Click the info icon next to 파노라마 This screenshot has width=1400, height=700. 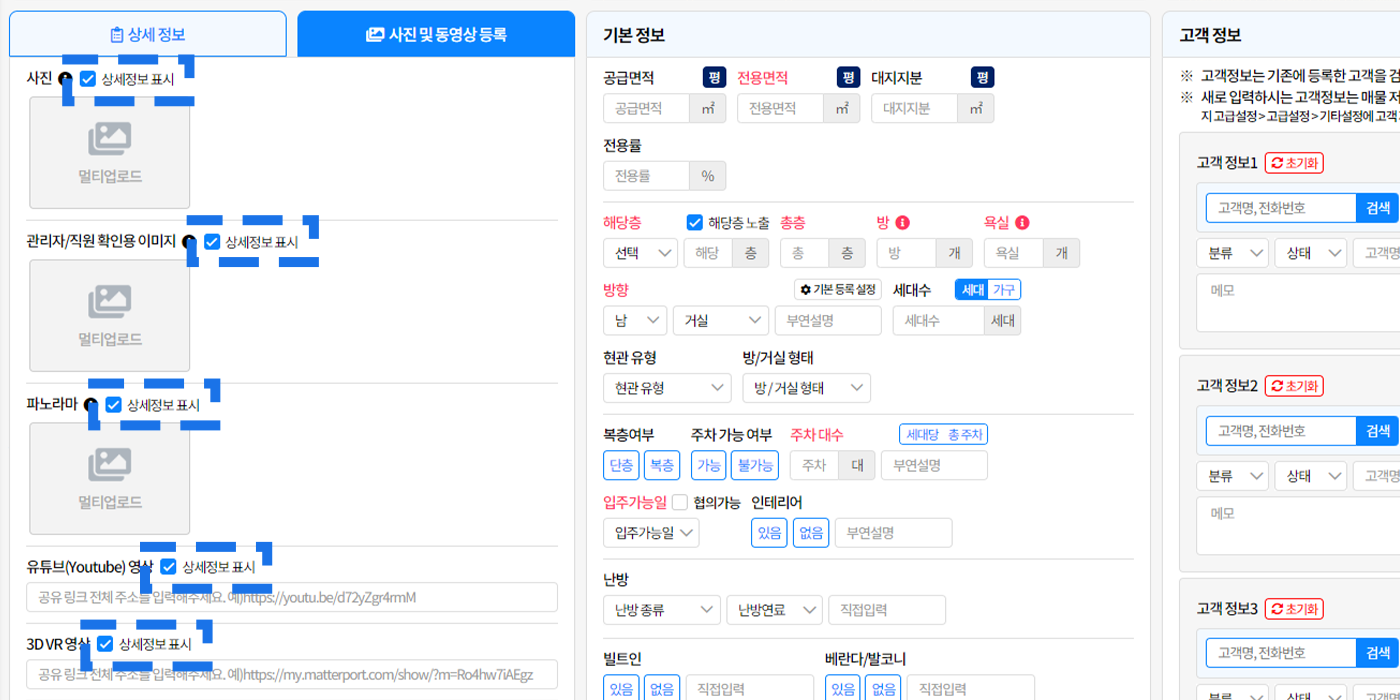(x=91, y=405)
